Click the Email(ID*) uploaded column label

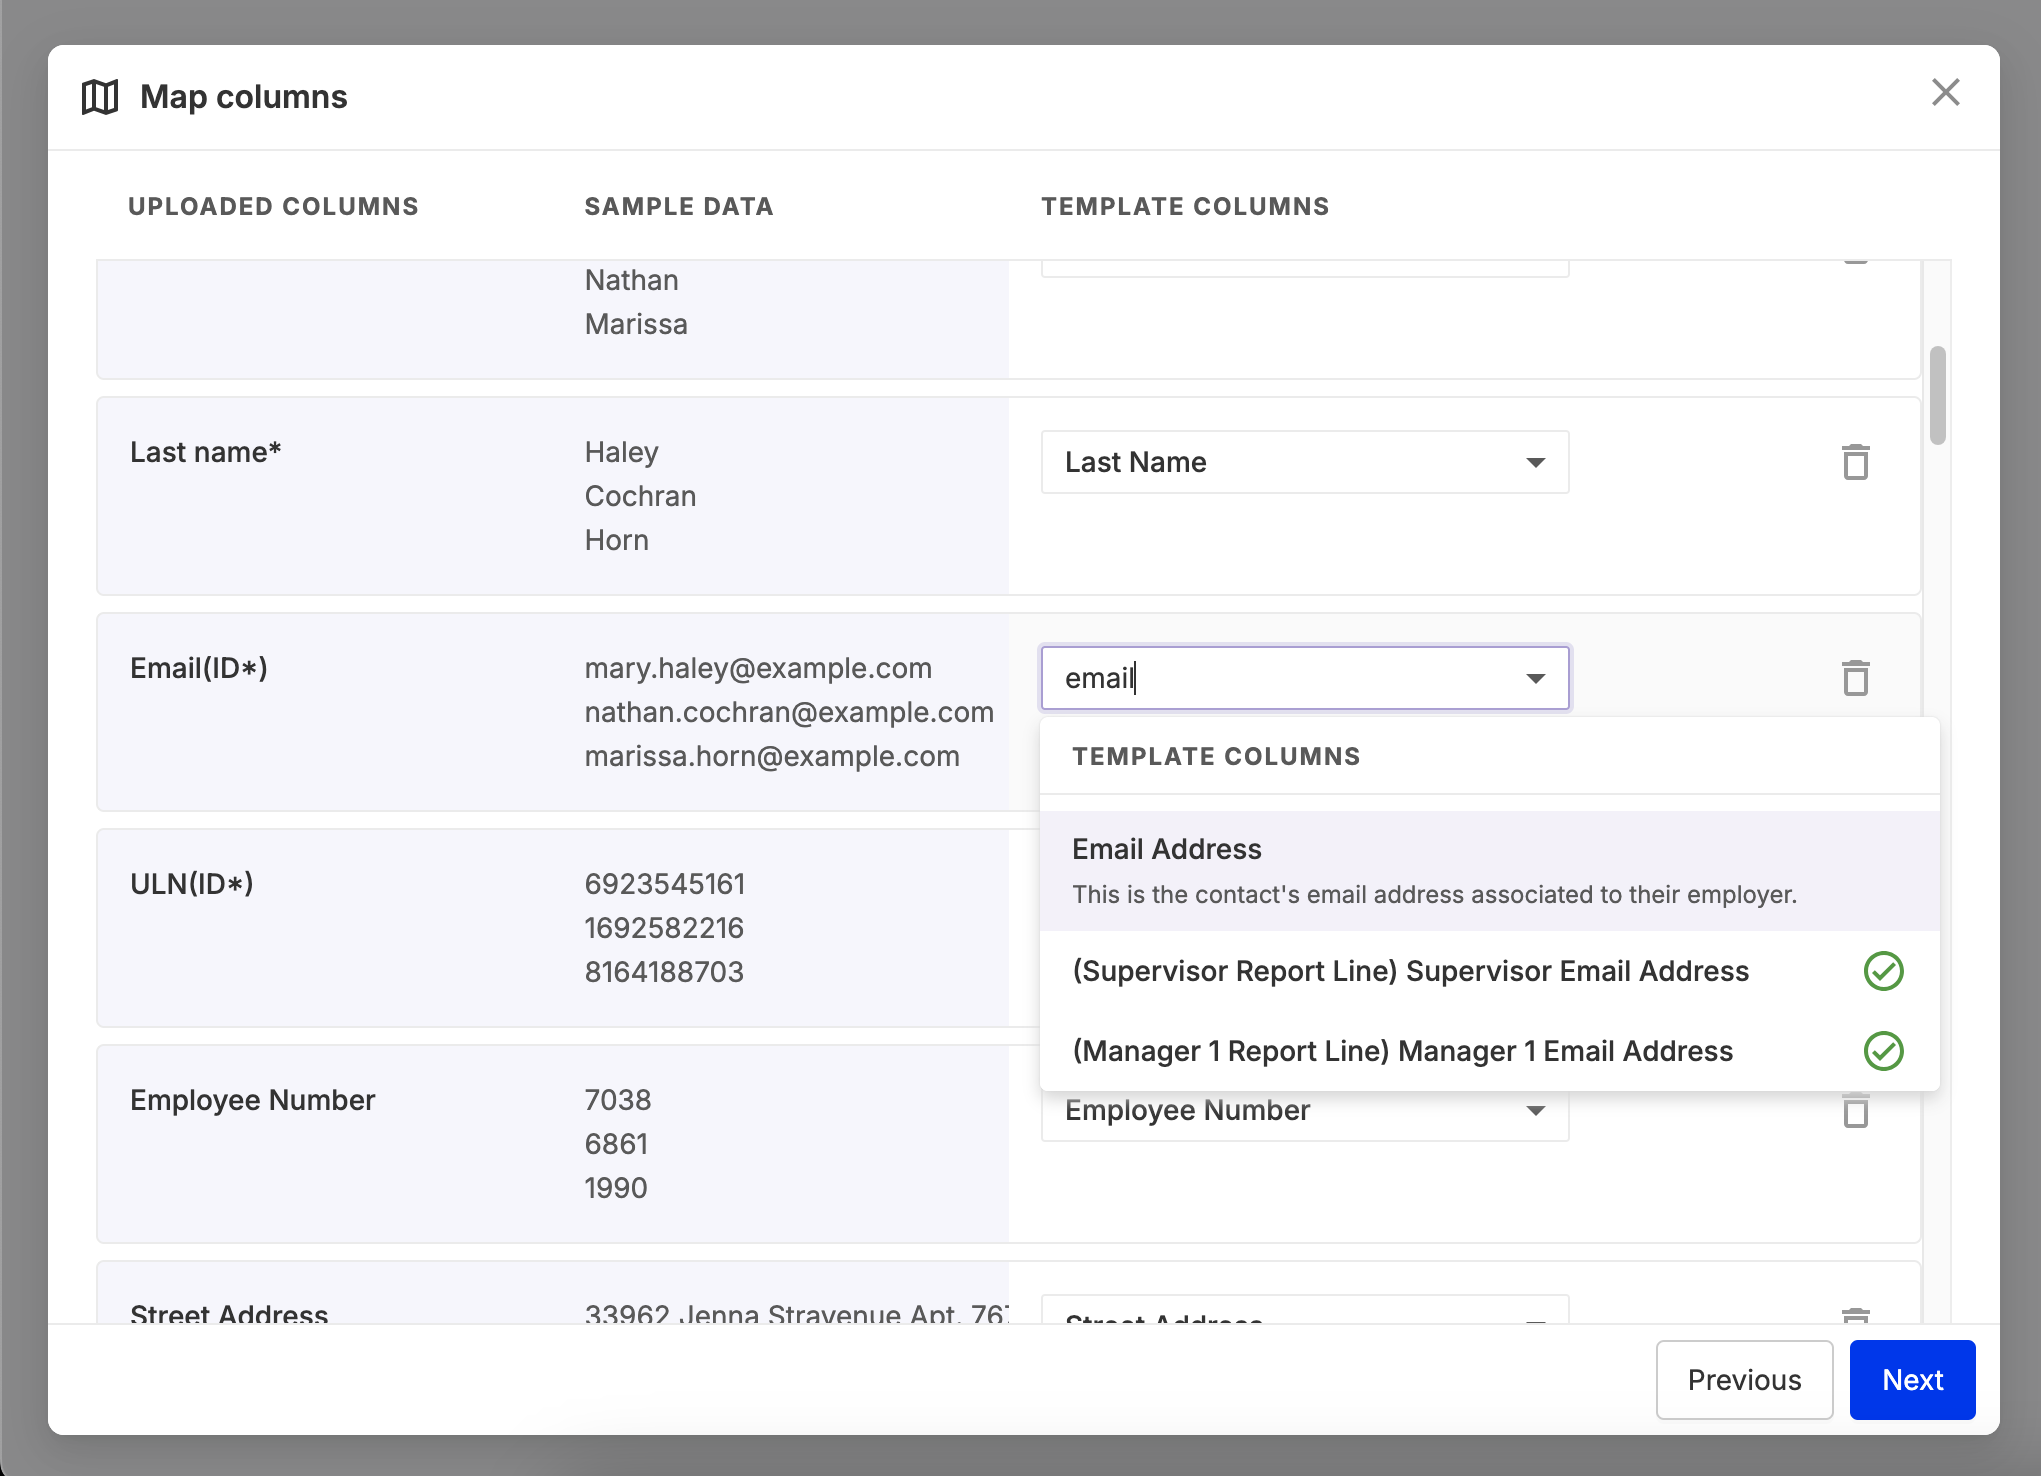[199, 668]
